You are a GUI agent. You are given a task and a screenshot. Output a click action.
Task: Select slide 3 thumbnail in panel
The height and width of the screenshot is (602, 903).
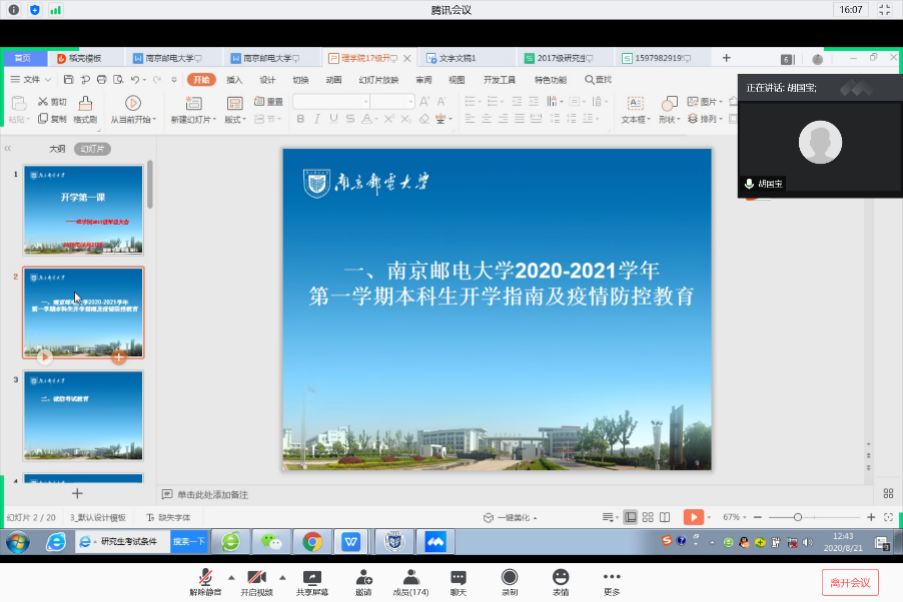click(x=83, y=414)
